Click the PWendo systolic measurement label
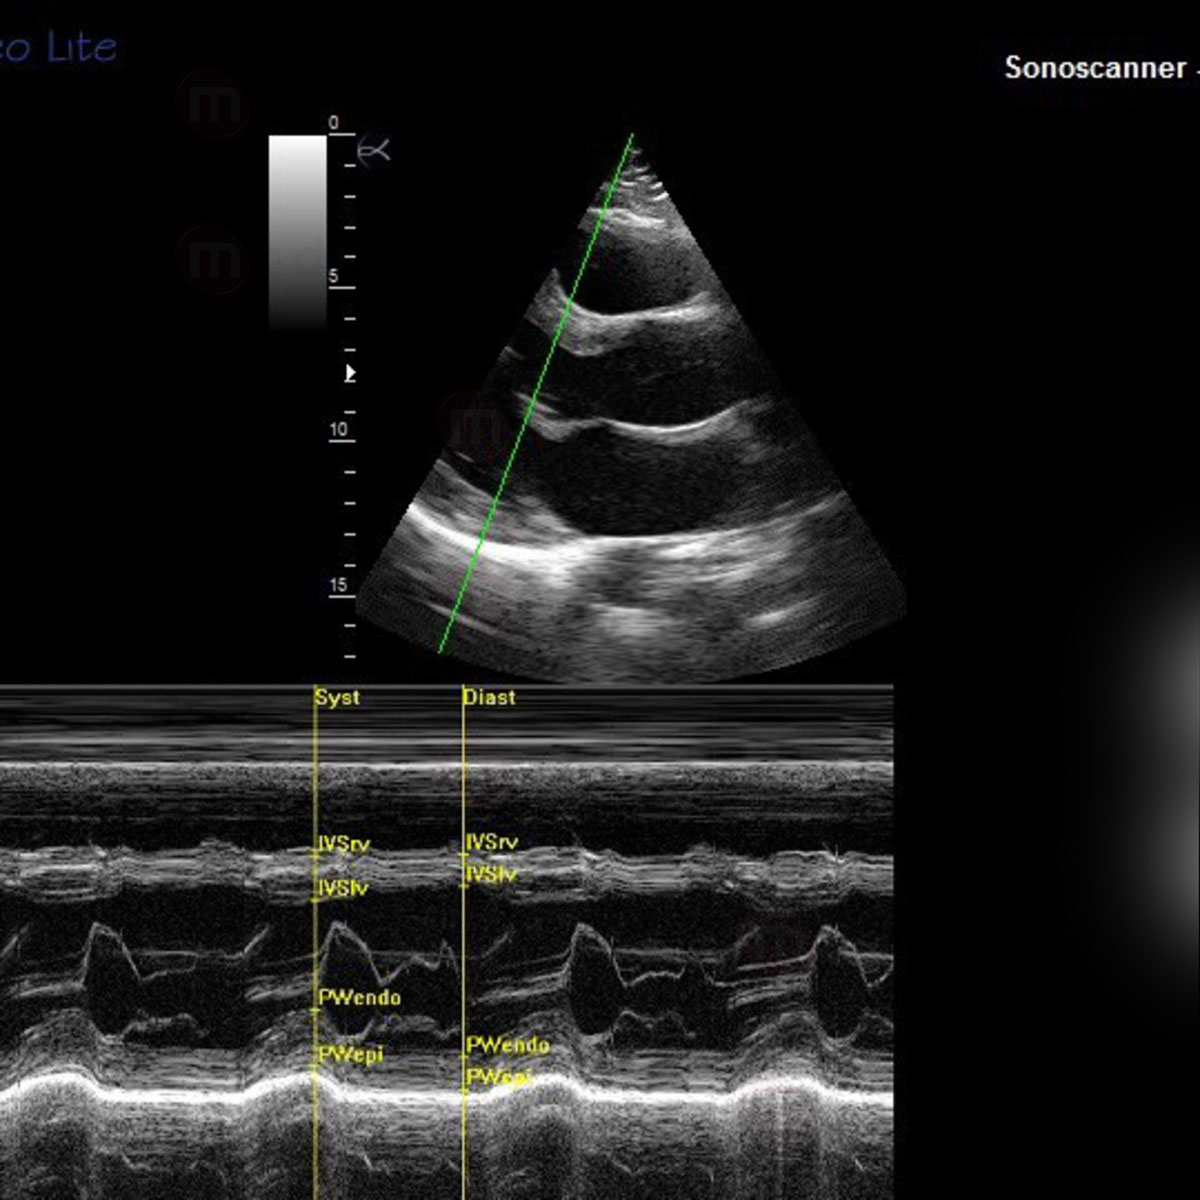 click(x=360, y=997)
